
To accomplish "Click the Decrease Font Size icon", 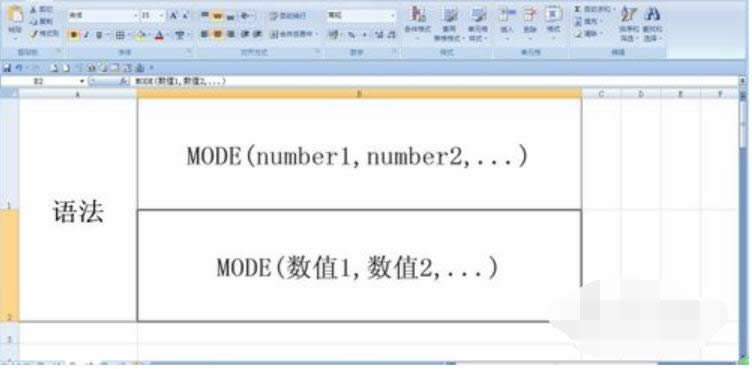I will pos(186,16).
